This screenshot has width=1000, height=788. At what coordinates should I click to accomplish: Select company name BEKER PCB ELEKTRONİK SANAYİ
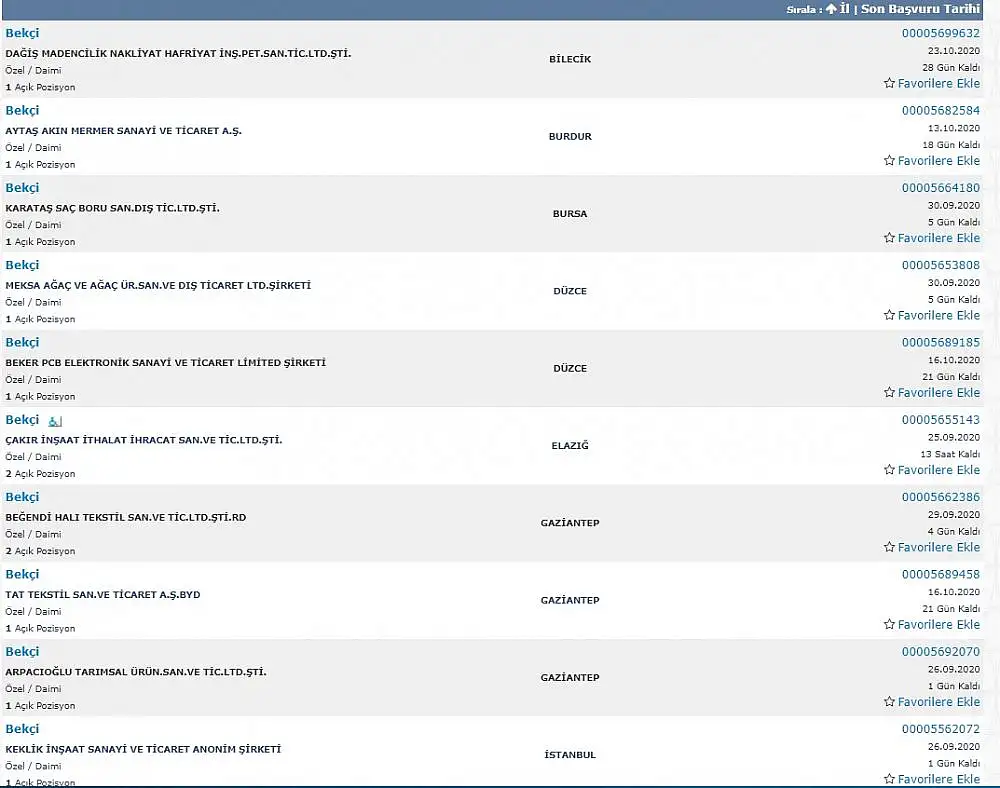(165, 362)
